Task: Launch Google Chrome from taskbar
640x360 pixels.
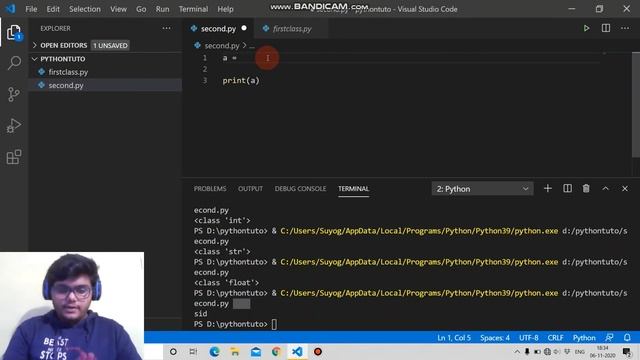Action: (276, 351)
